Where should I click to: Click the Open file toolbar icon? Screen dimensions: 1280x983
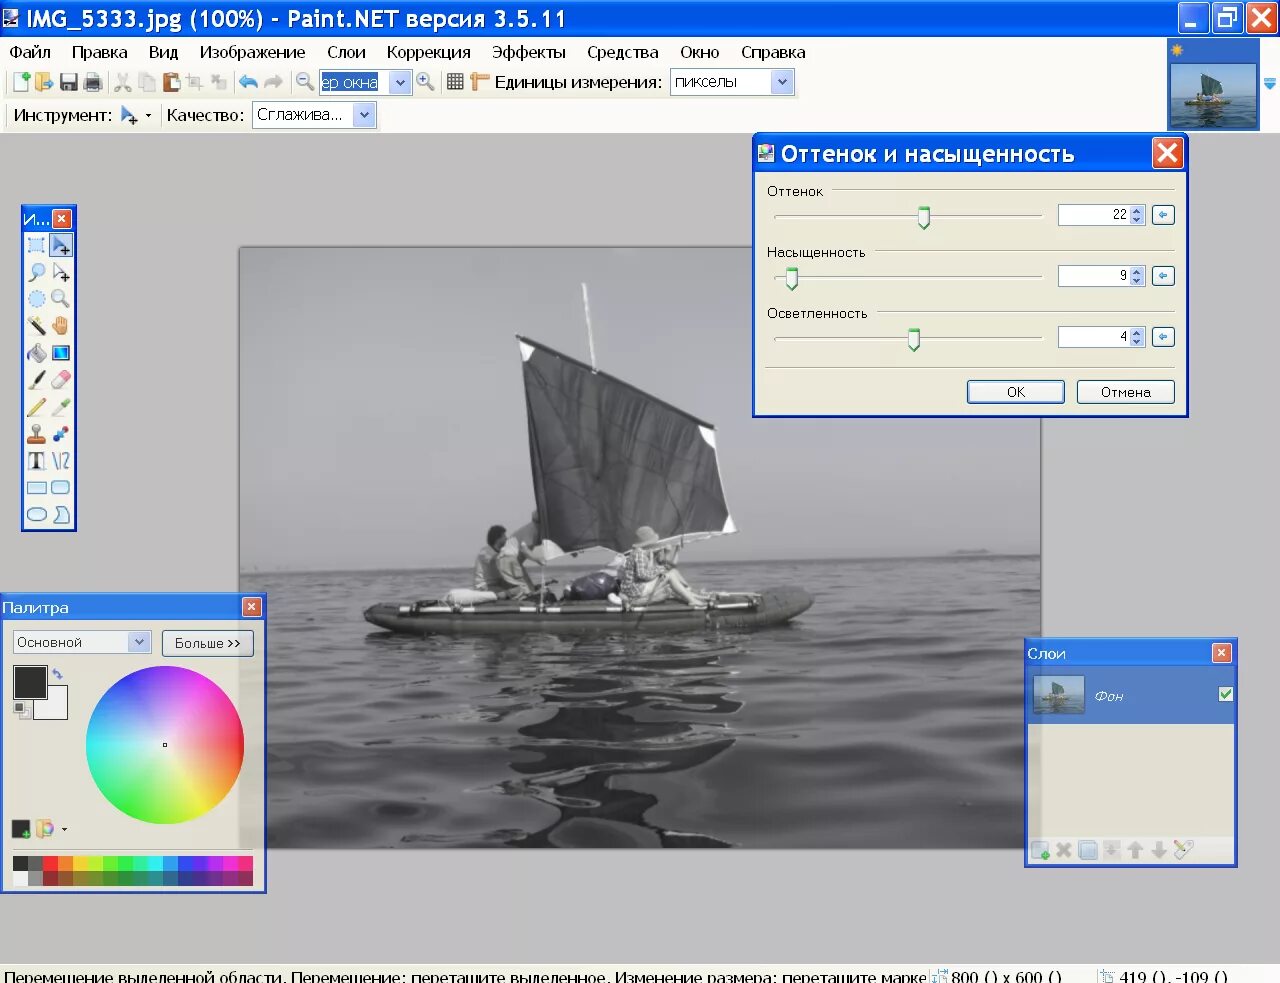(44, 82)
